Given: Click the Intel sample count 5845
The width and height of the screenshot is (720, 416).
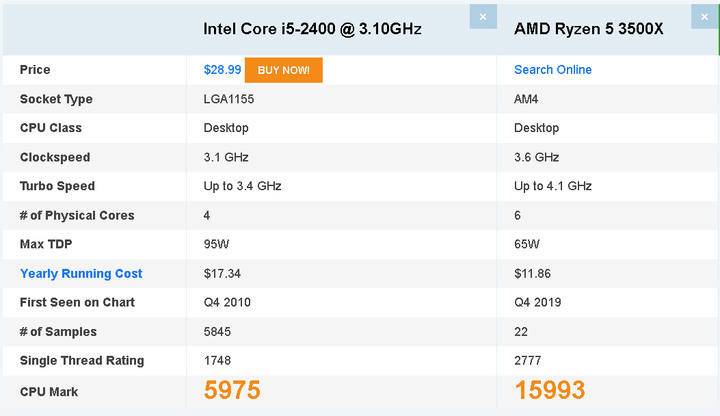Looking at the screenshot, I should click(x=217, y=332).
